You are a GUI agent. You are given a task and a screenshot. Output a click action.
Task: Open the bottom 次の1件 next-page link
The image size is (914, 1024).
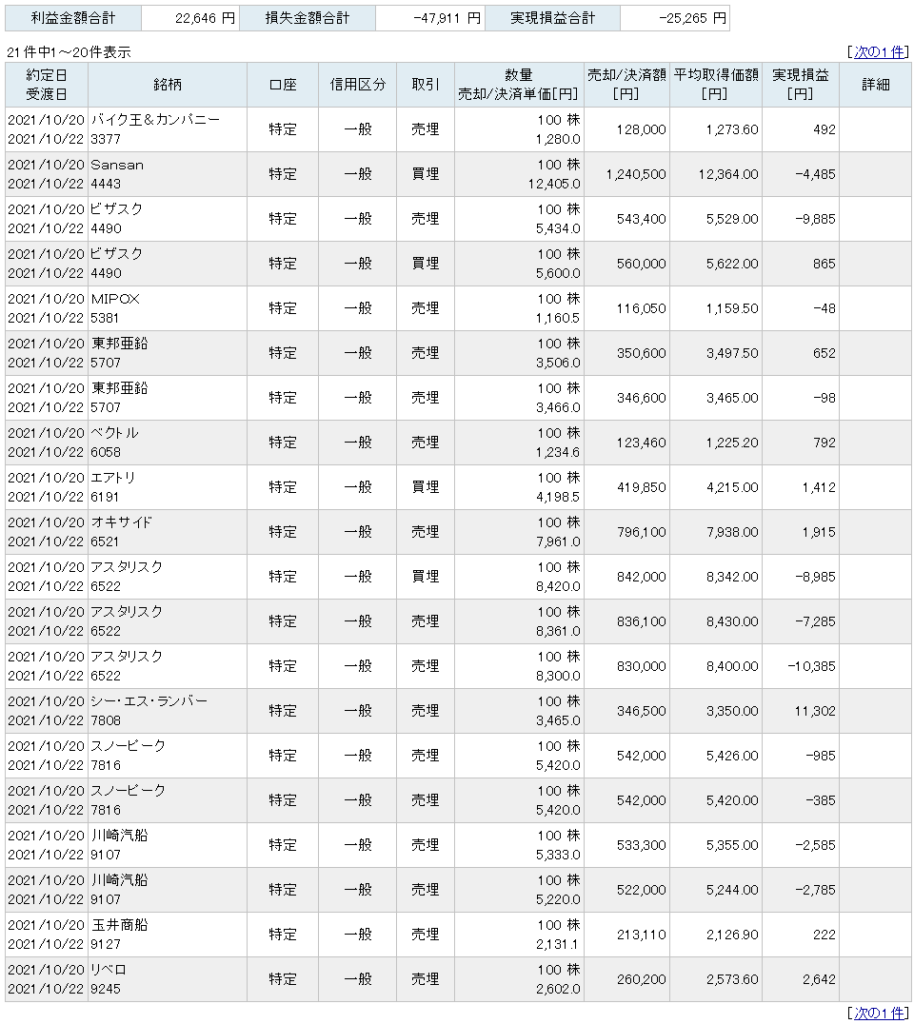coord(879,1013)
